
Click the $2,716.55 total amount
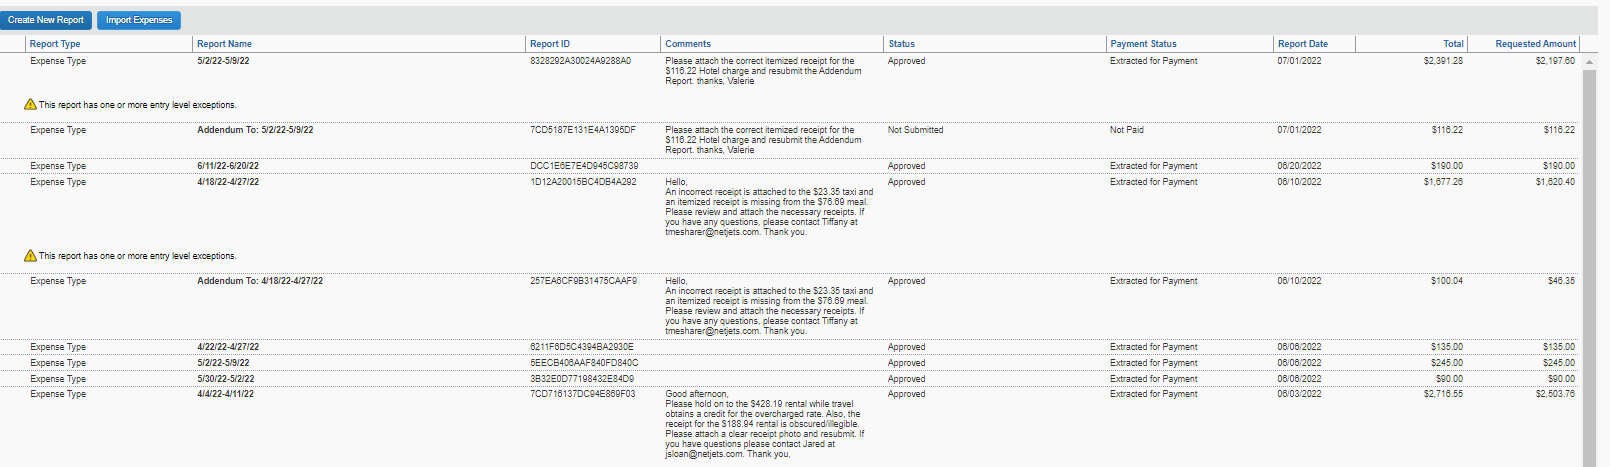pyautogui.click(x=1443, y=394)
